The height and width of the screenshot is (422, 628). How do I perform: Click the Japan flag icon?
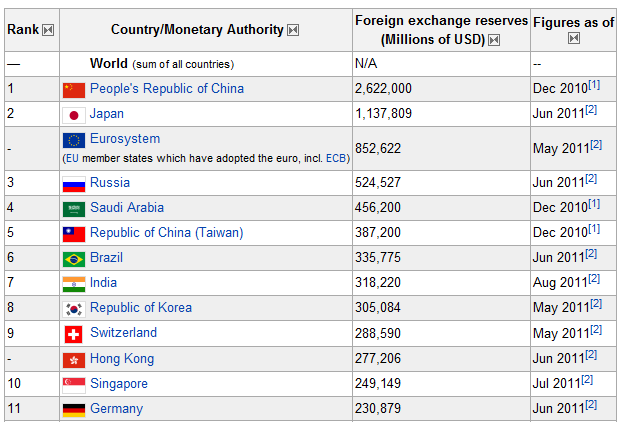tap(74, 115)
